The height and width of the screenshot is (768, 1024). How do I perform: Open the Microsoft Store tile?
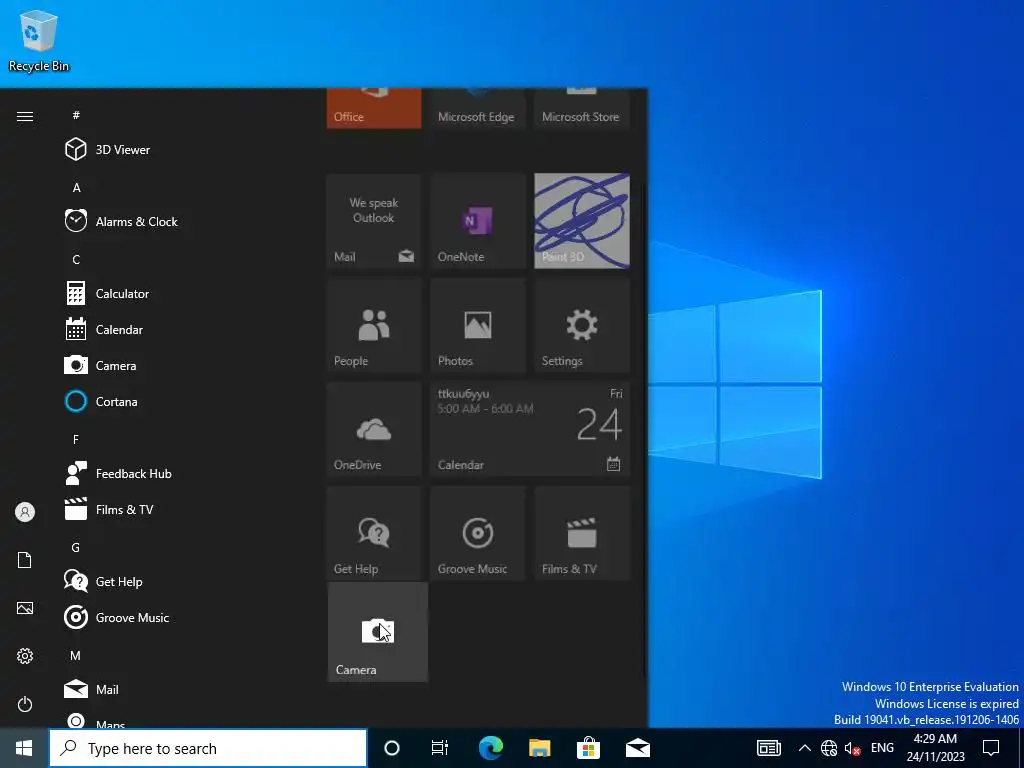[x=582, y=108]
